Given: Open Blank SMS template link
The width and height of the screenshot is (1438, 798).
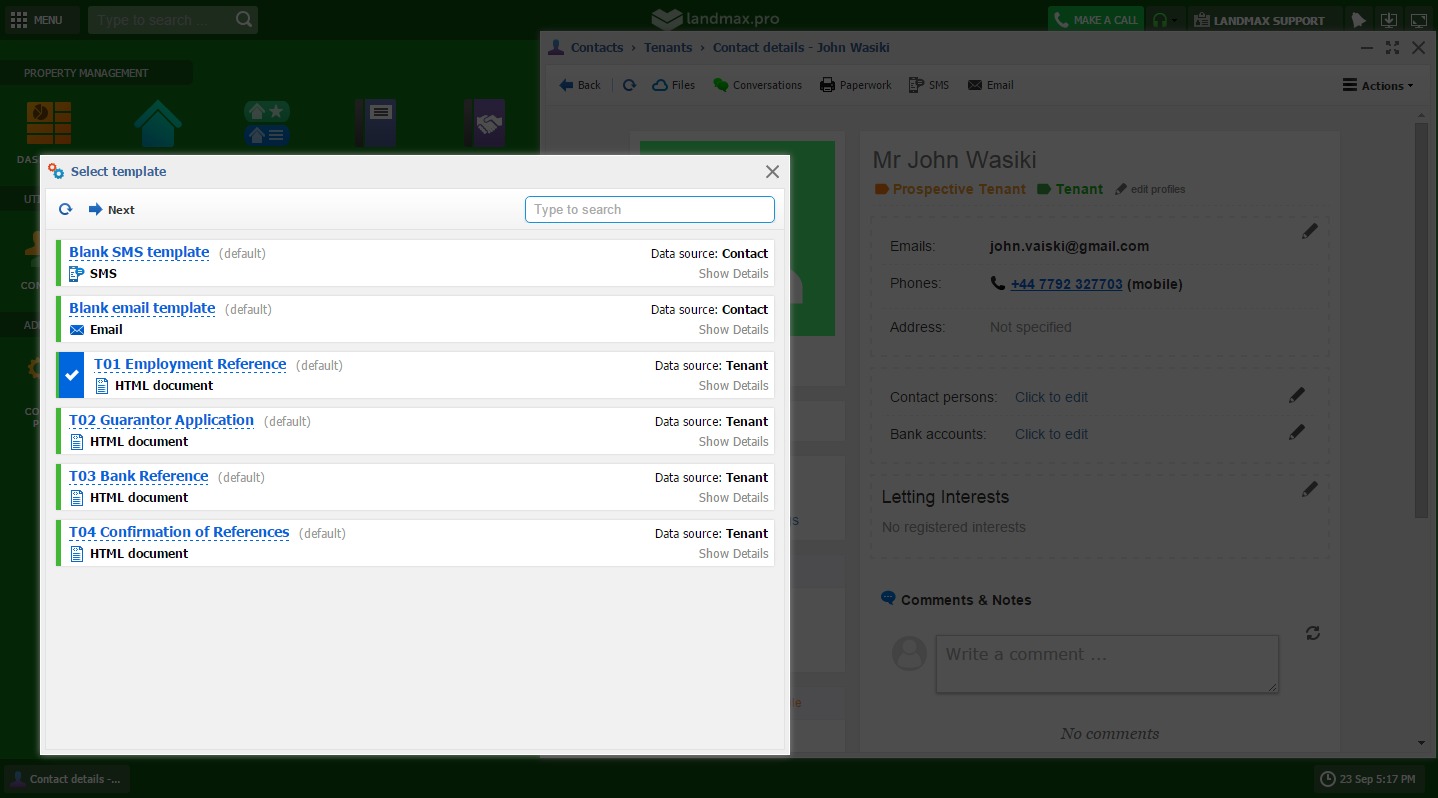Looking at the screenshot, I should [139, 253].
